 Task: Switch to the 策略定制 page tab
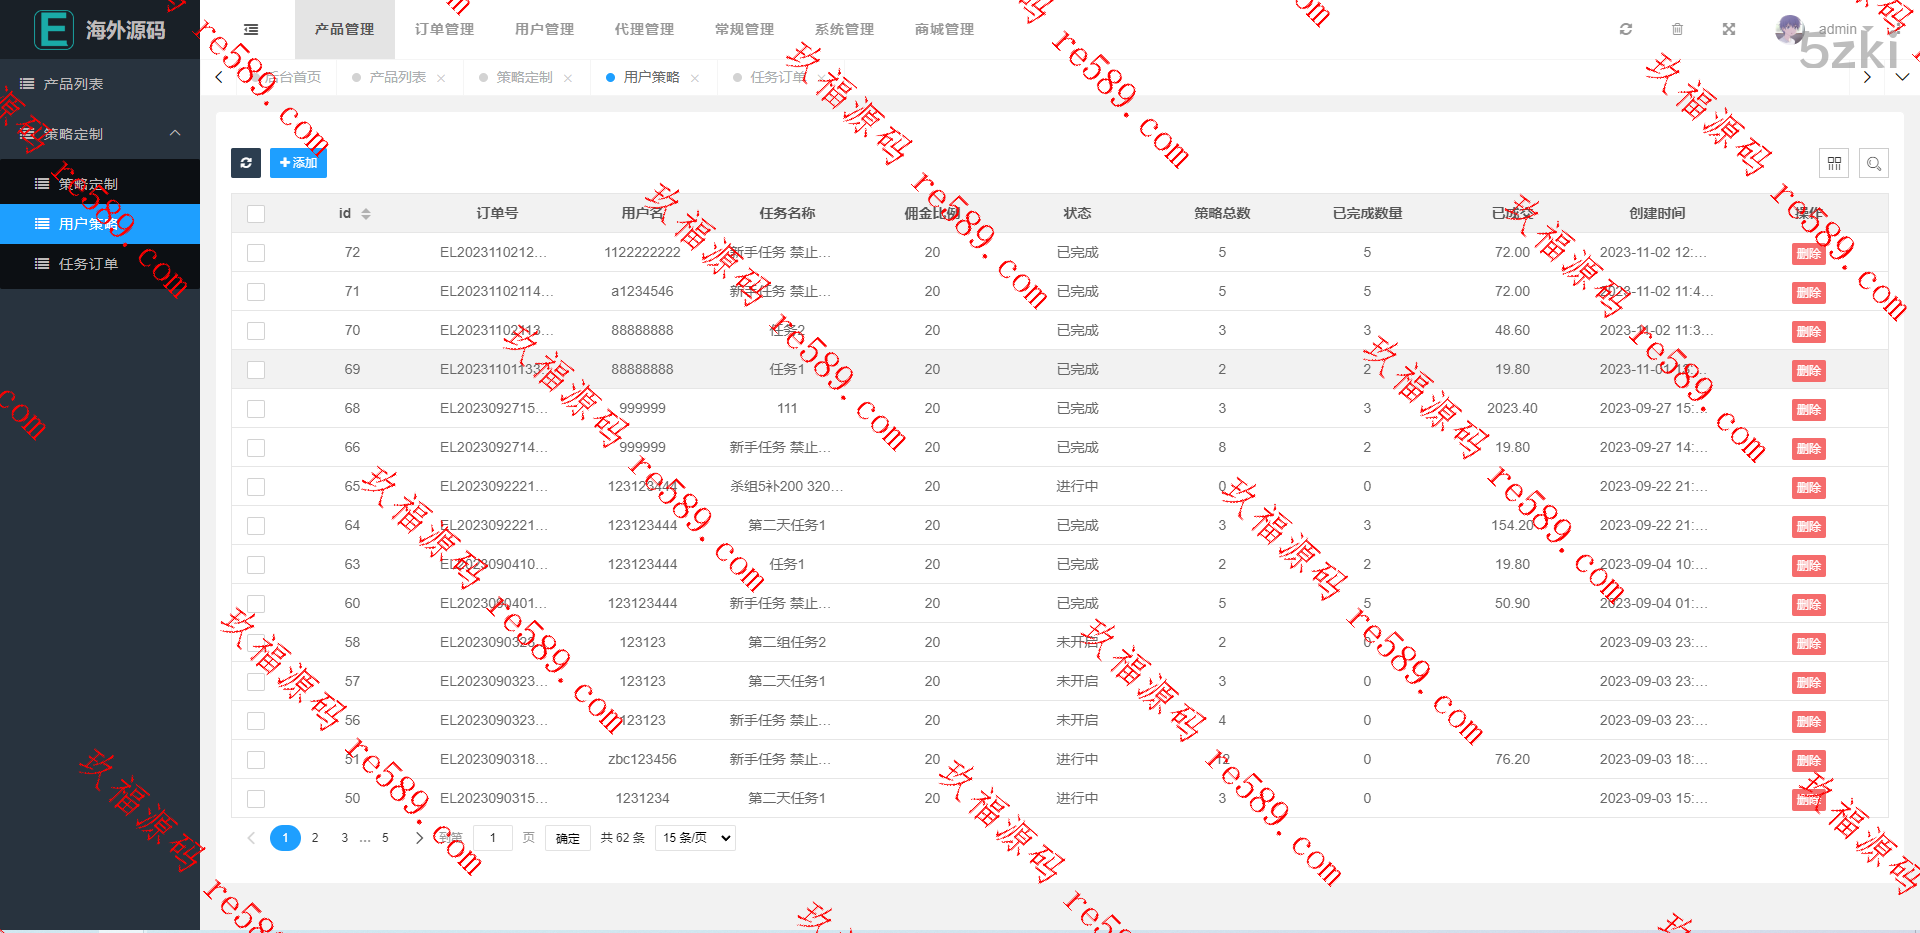click(524, 78)
